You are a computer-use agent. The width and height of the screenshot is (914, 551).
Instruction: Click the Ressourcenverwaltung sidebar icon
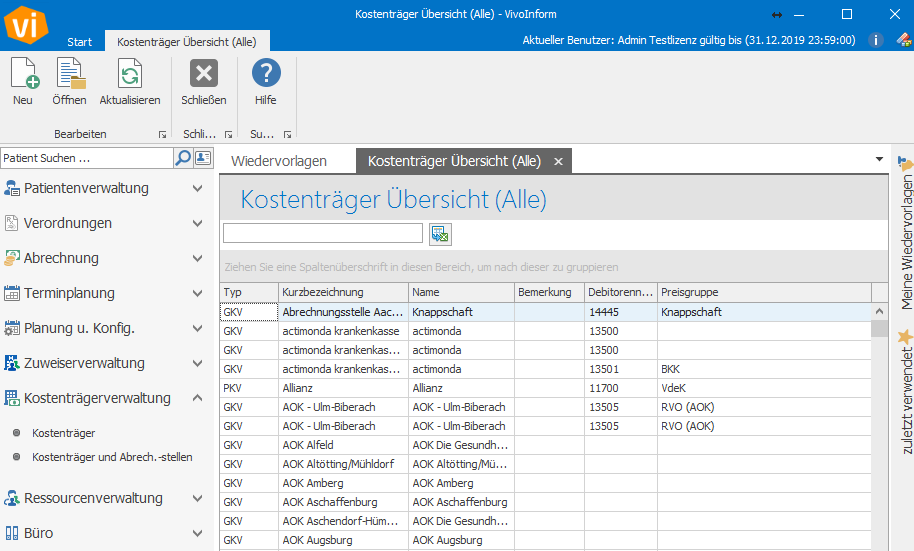(x=12, y=498)
